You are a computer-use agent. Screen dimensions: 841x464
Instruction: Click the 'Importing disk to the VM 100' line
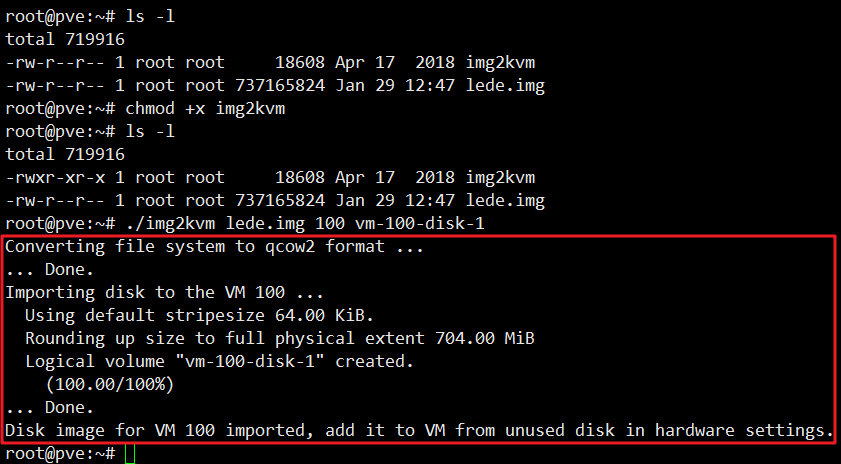point(165,292)
